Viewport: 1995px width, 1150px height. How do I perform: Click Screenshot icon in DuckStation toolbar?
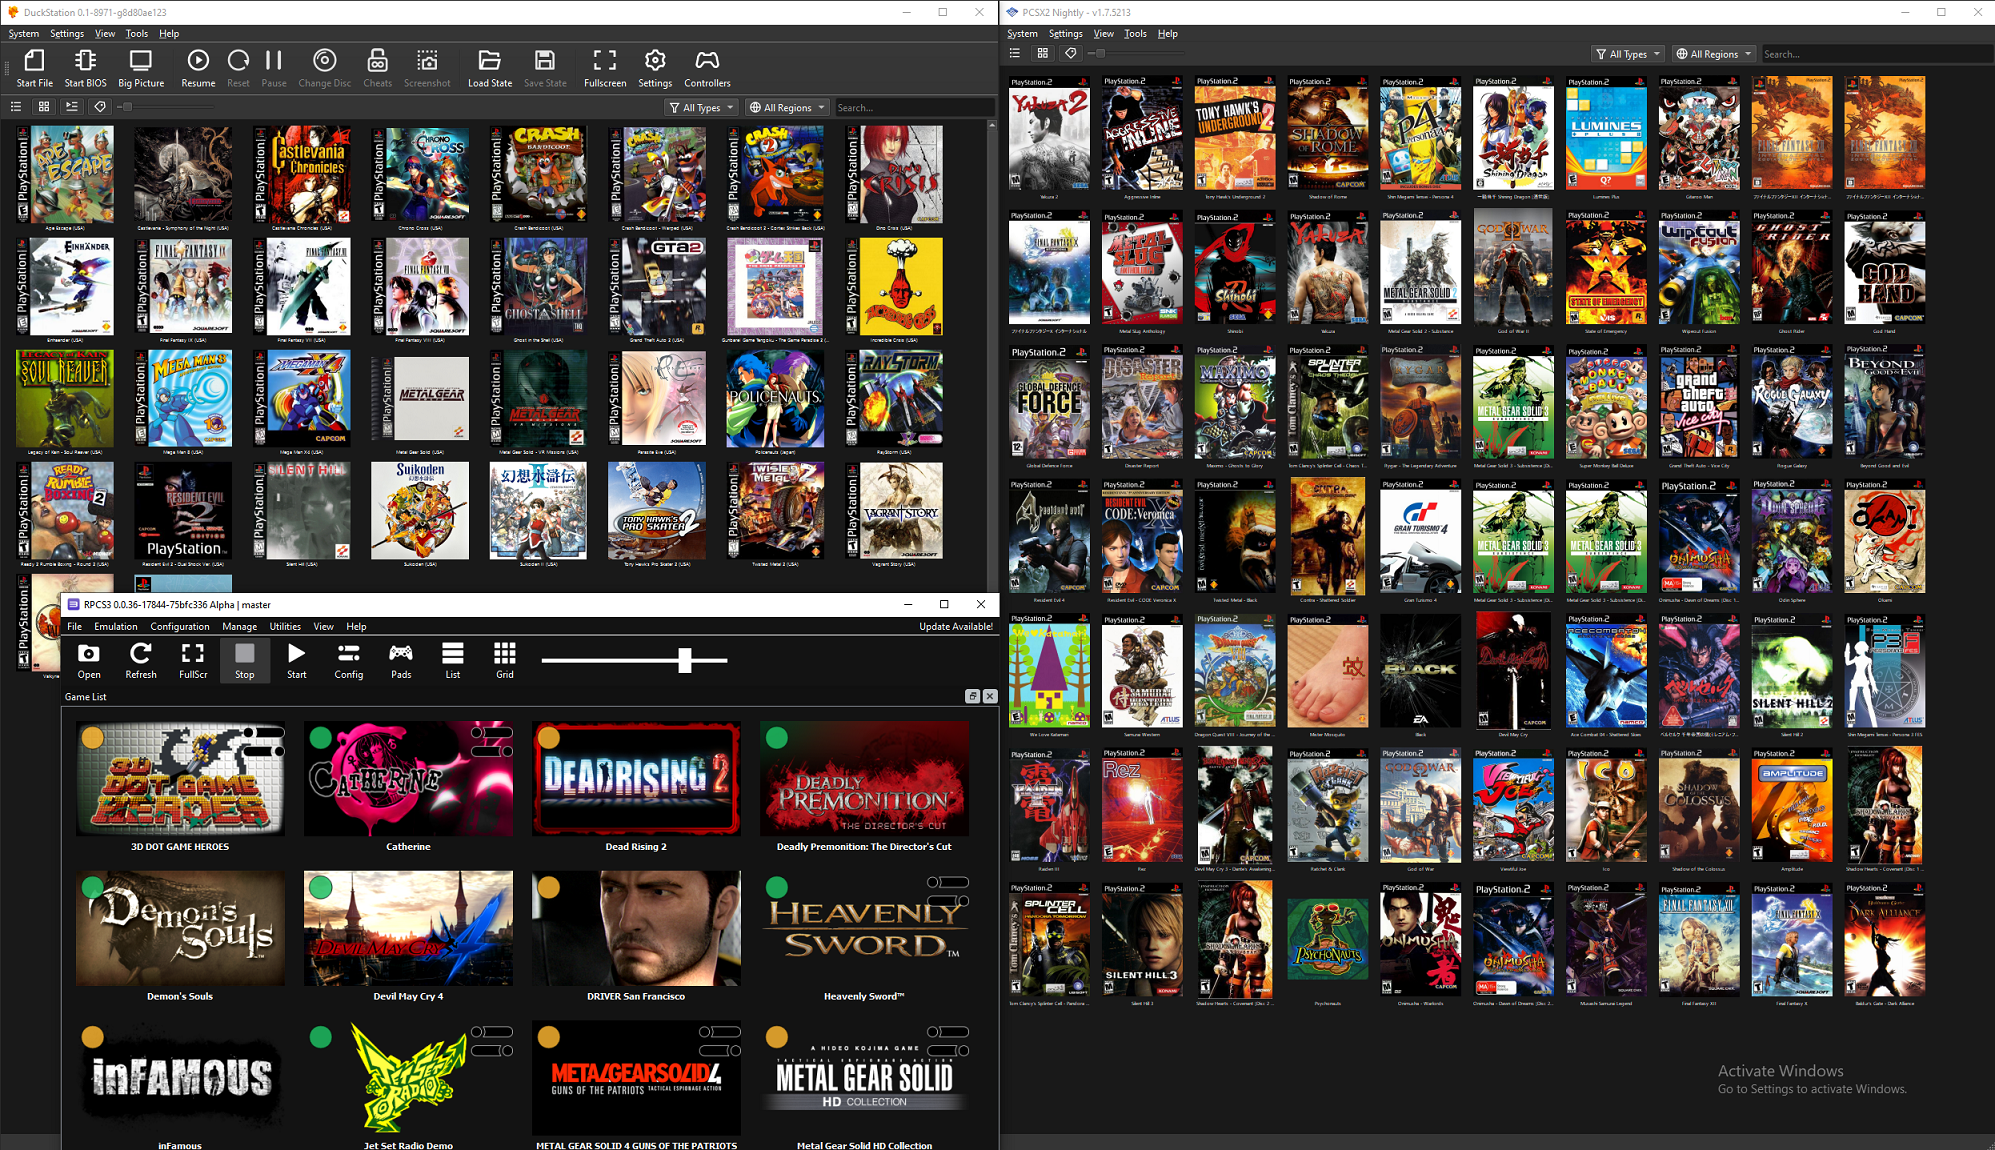[x=427, y=69]
